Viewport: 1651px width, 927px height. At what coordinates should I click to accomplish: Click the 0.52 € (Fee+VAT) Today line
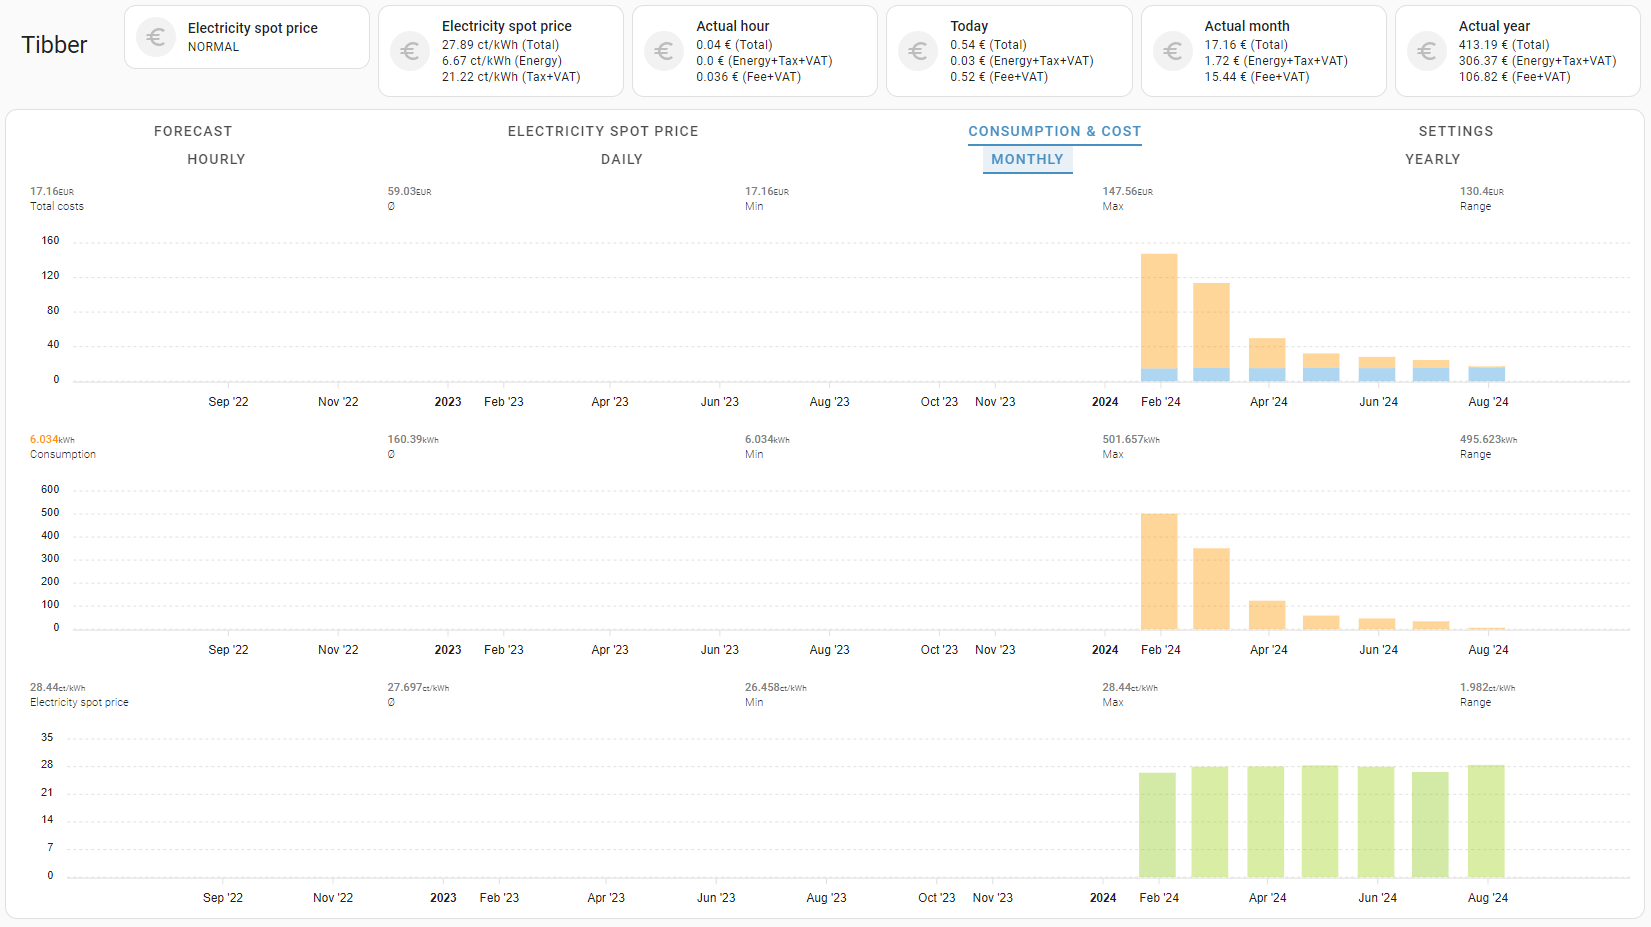[x=999, y=77]
